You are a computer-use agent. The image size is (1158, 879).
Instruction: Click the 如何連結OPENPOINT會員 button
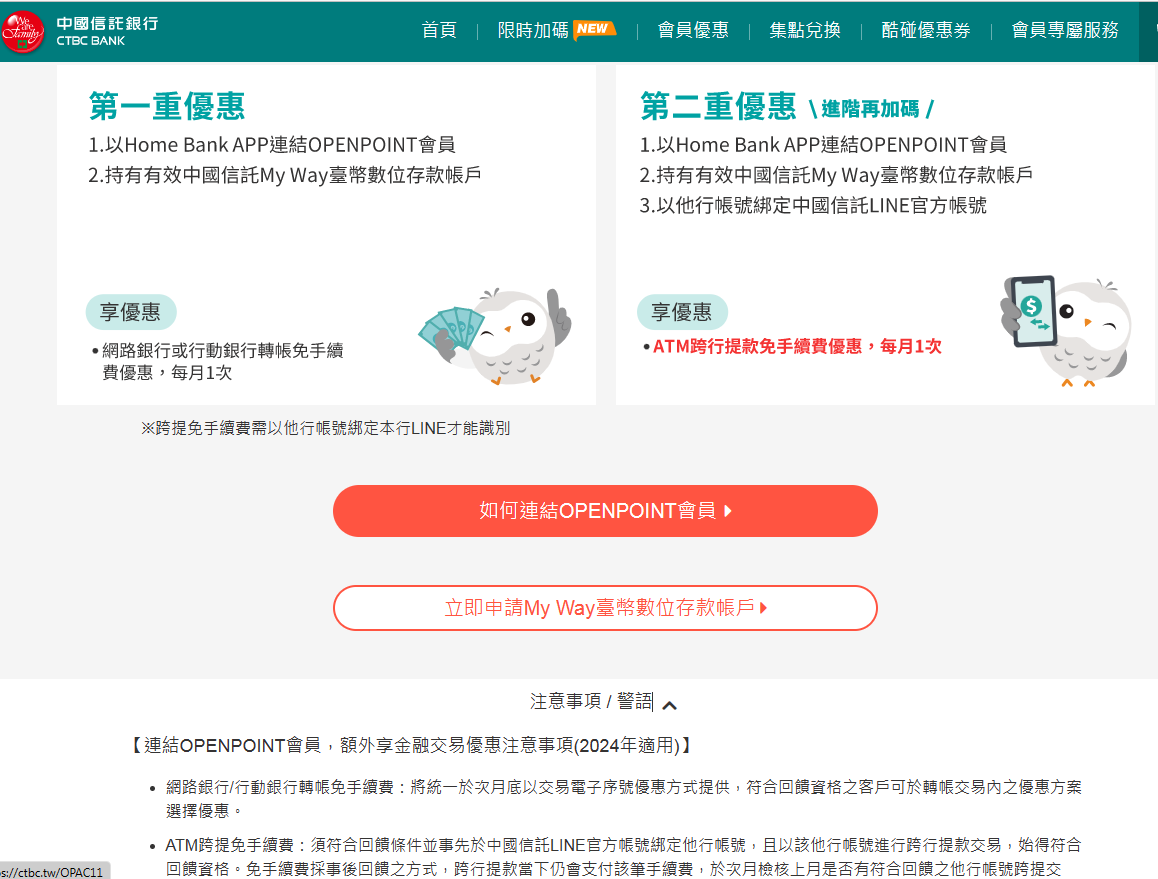click(605, 511)
